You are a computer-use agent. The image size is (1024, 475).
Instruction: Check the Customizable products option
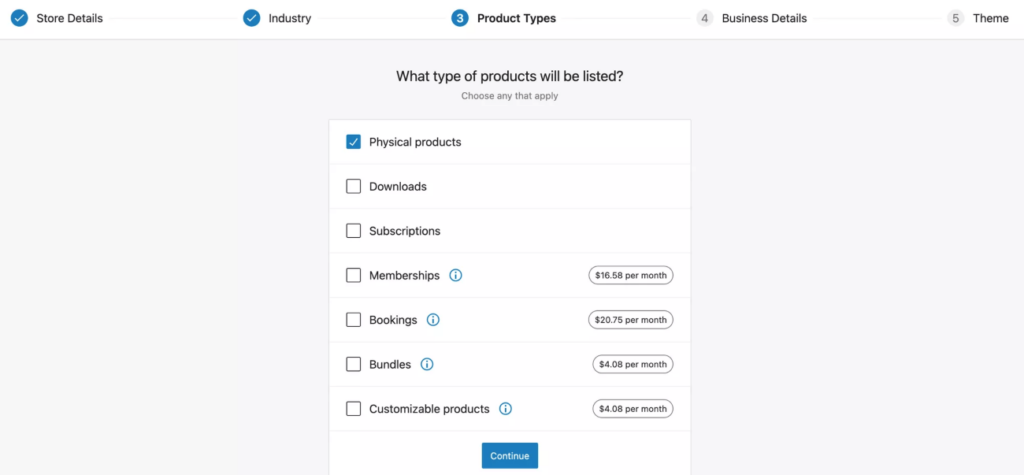coord(354,409)
